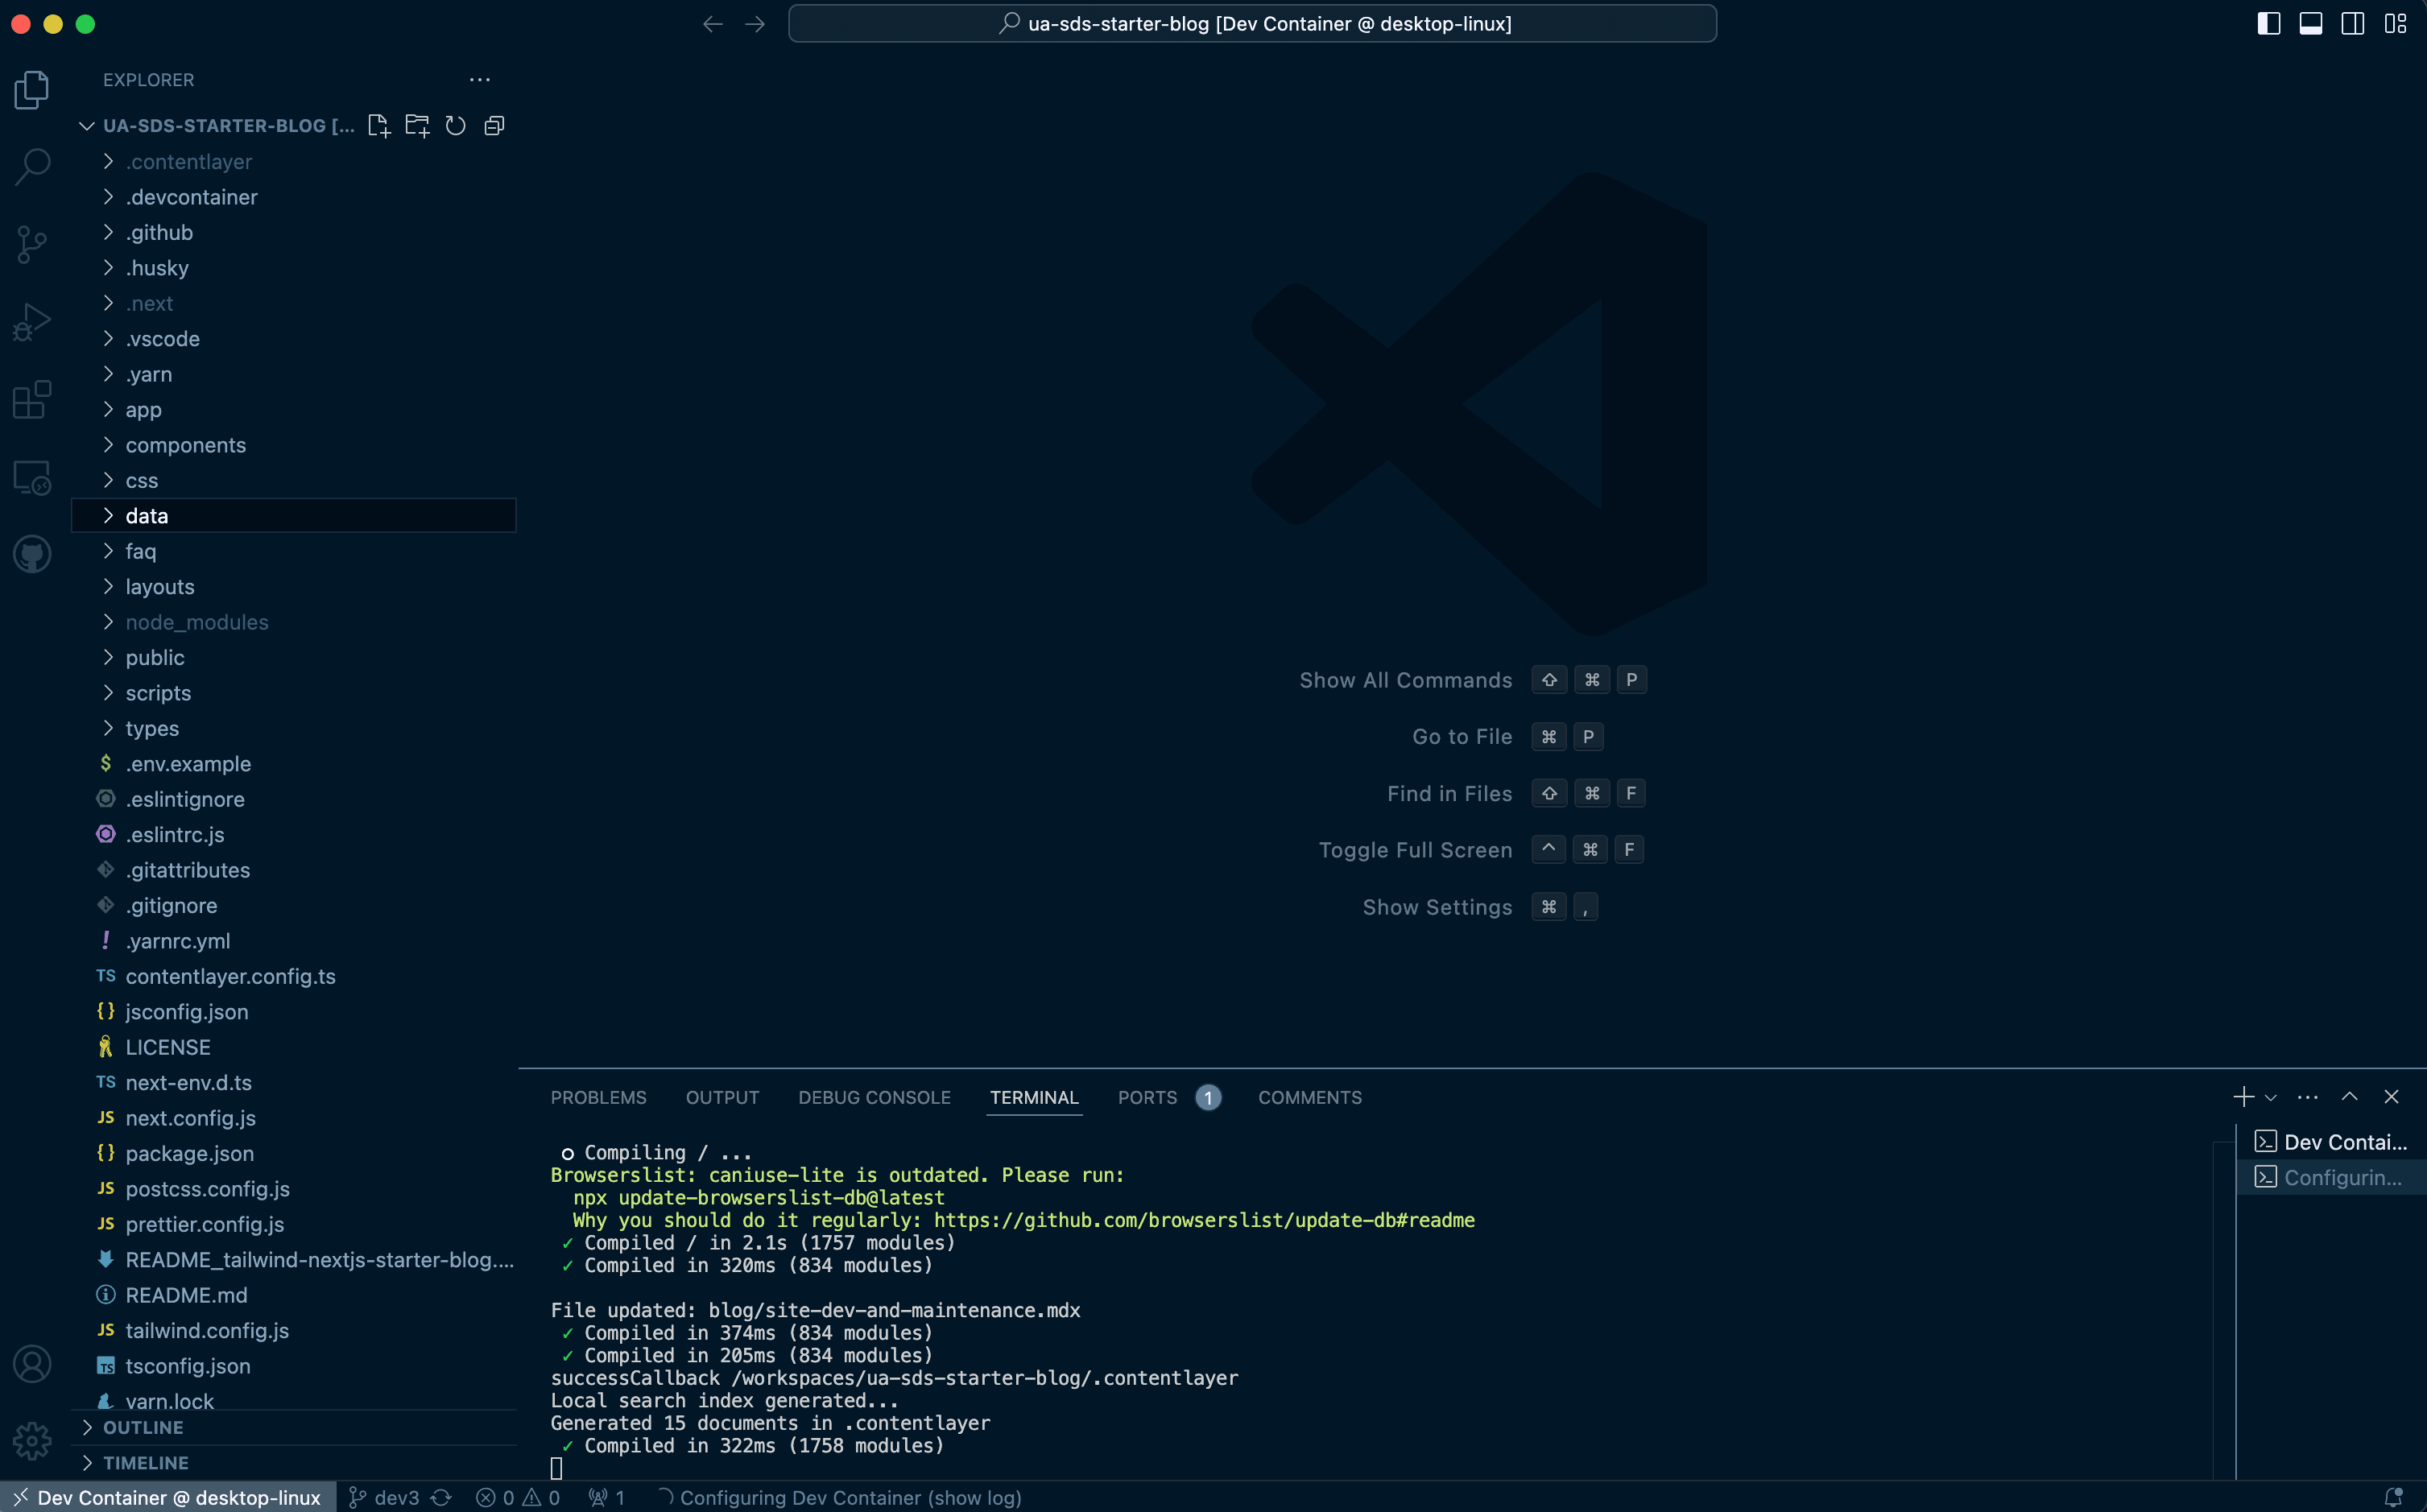
Task: Close the terminal panel
Action: (x=2392, y=1097)
